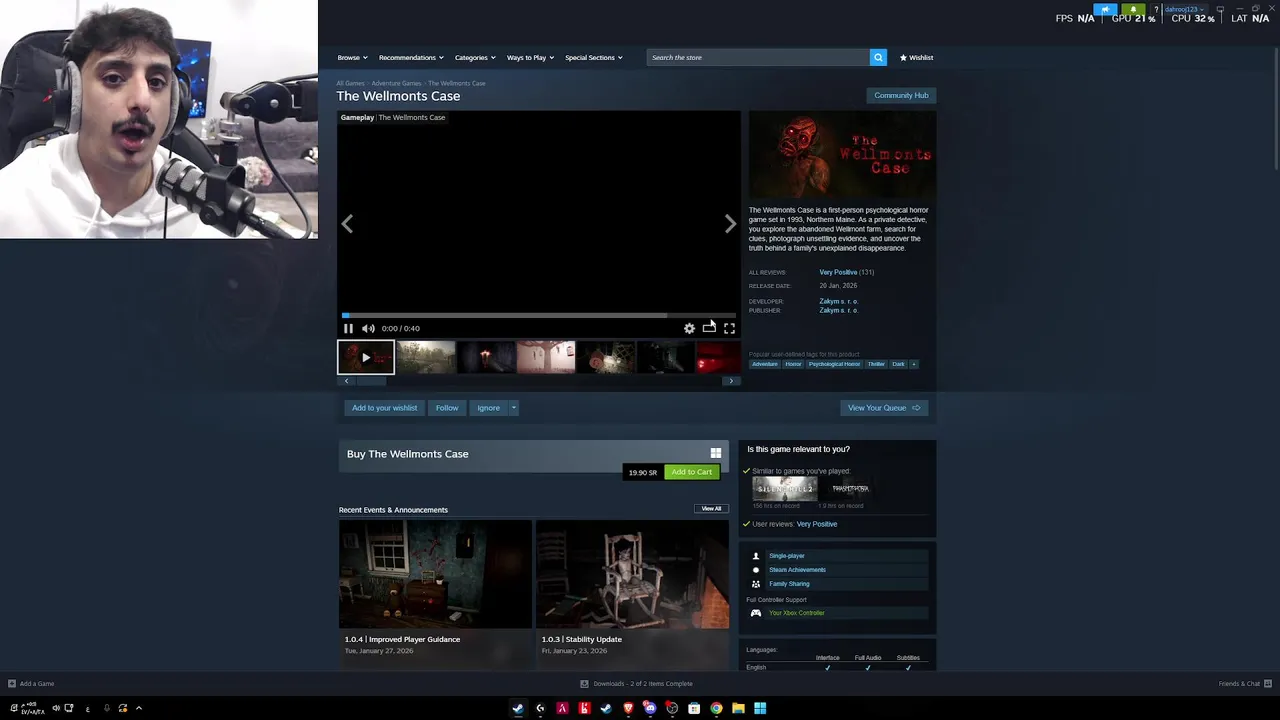Expand the Special Sections menu
The image size is (1280, 720).
(x=593, y=57)
